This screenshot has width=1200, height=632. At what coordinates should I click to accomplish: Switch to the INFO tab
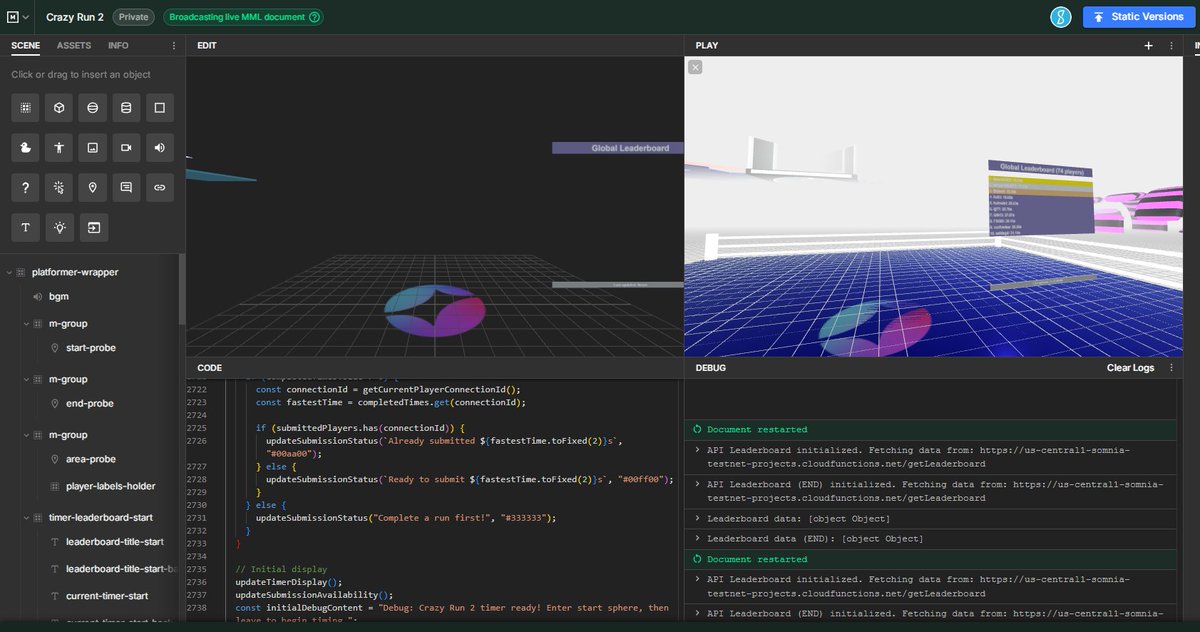pos(118,46)
